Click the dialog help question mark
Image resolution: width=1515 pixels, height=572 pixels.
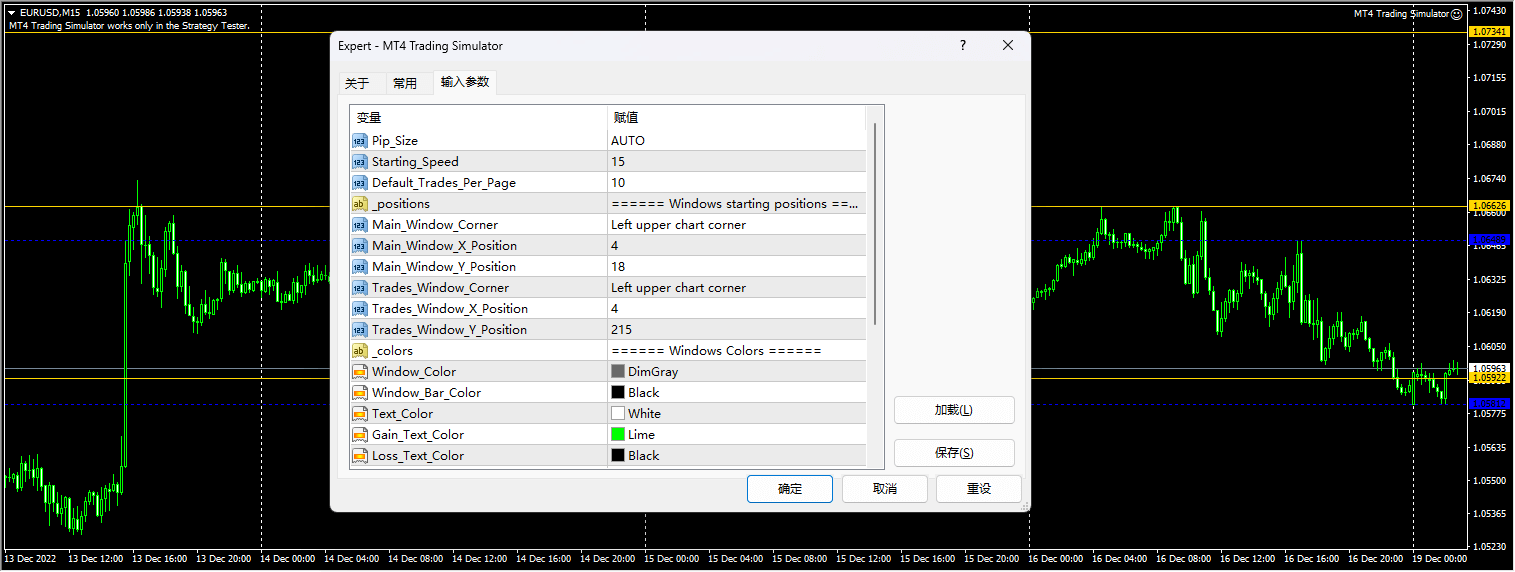click(x=963, y=46)
